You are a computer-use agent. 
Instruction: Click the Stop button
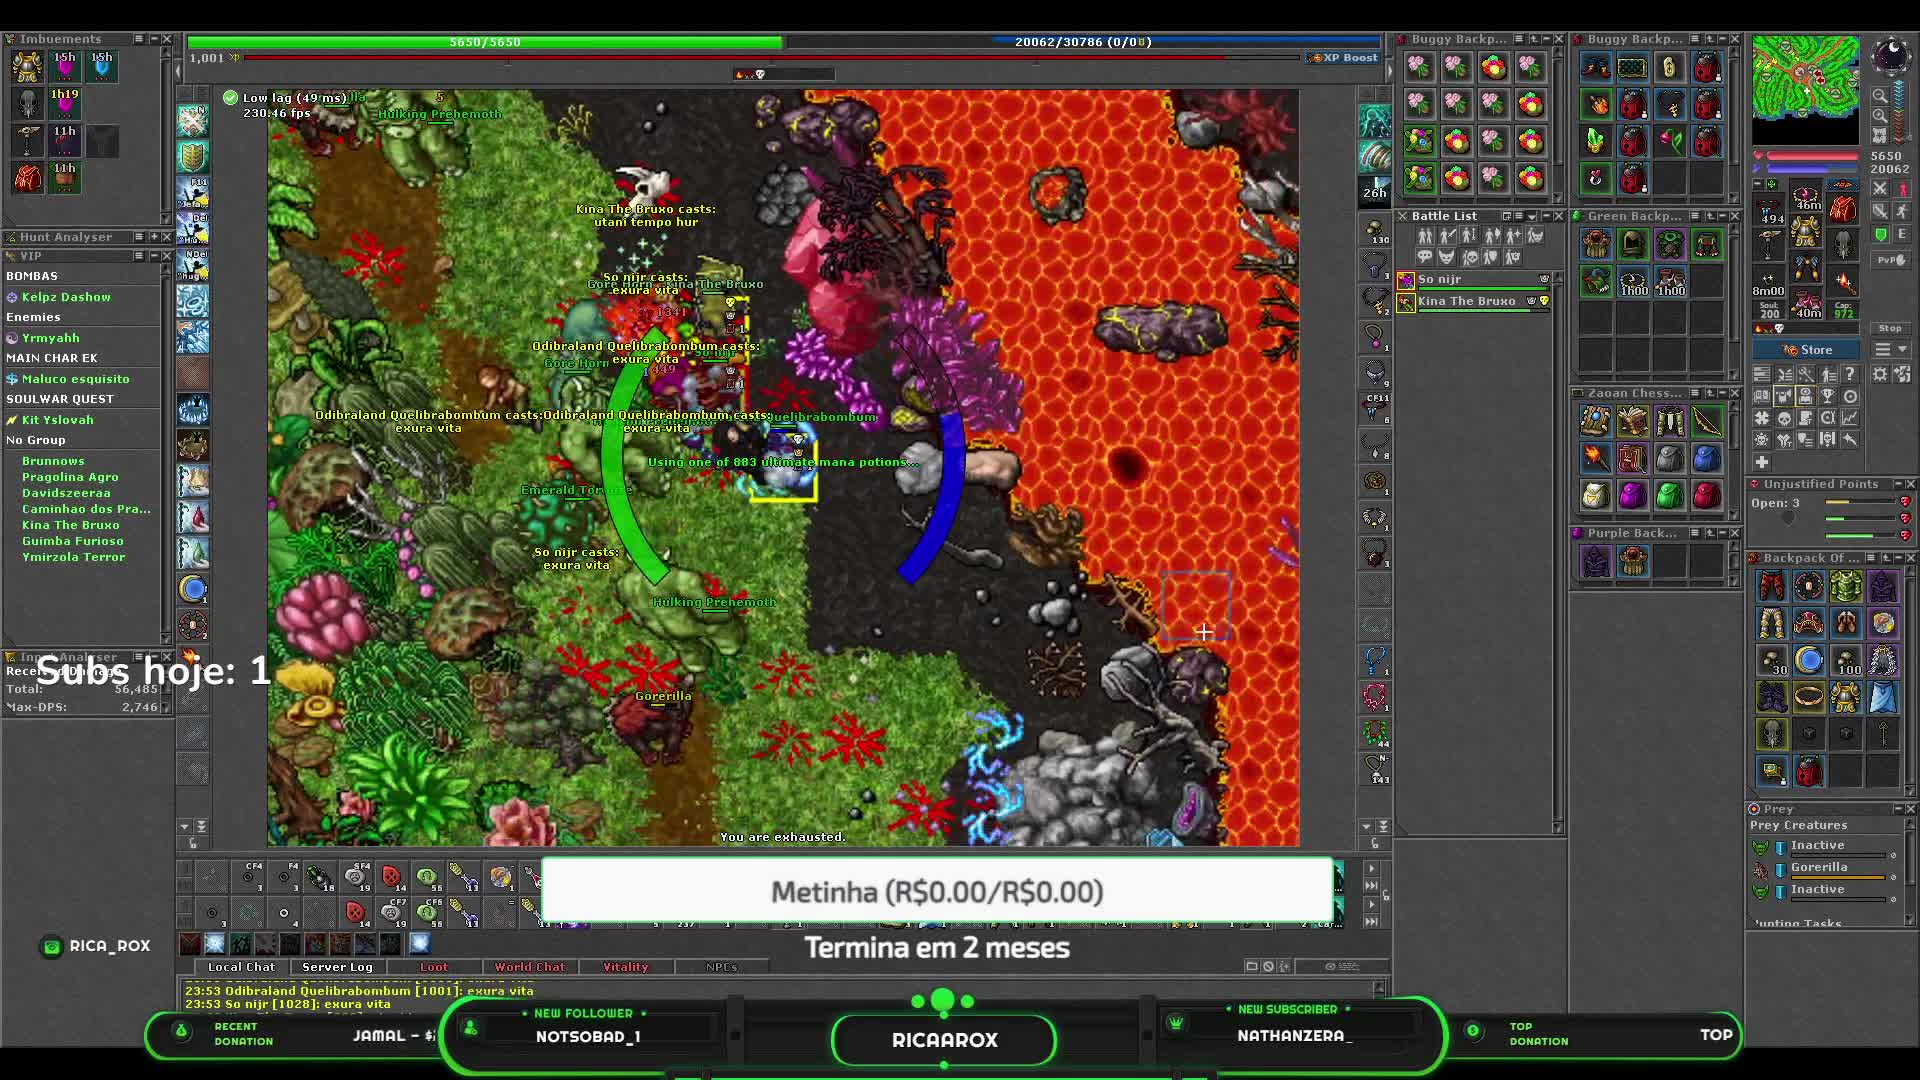coord(1890,328)
